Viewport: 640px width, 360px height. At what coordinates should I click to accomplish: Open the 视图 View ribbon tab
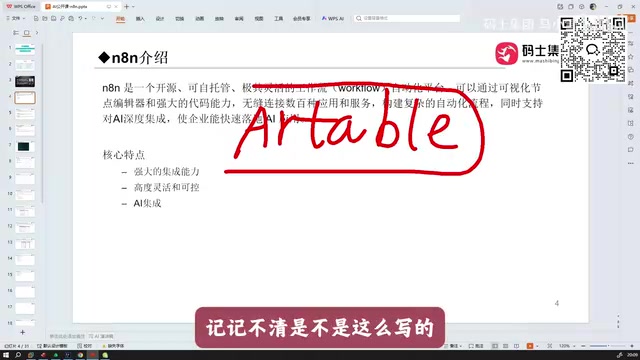coord(259,19)
